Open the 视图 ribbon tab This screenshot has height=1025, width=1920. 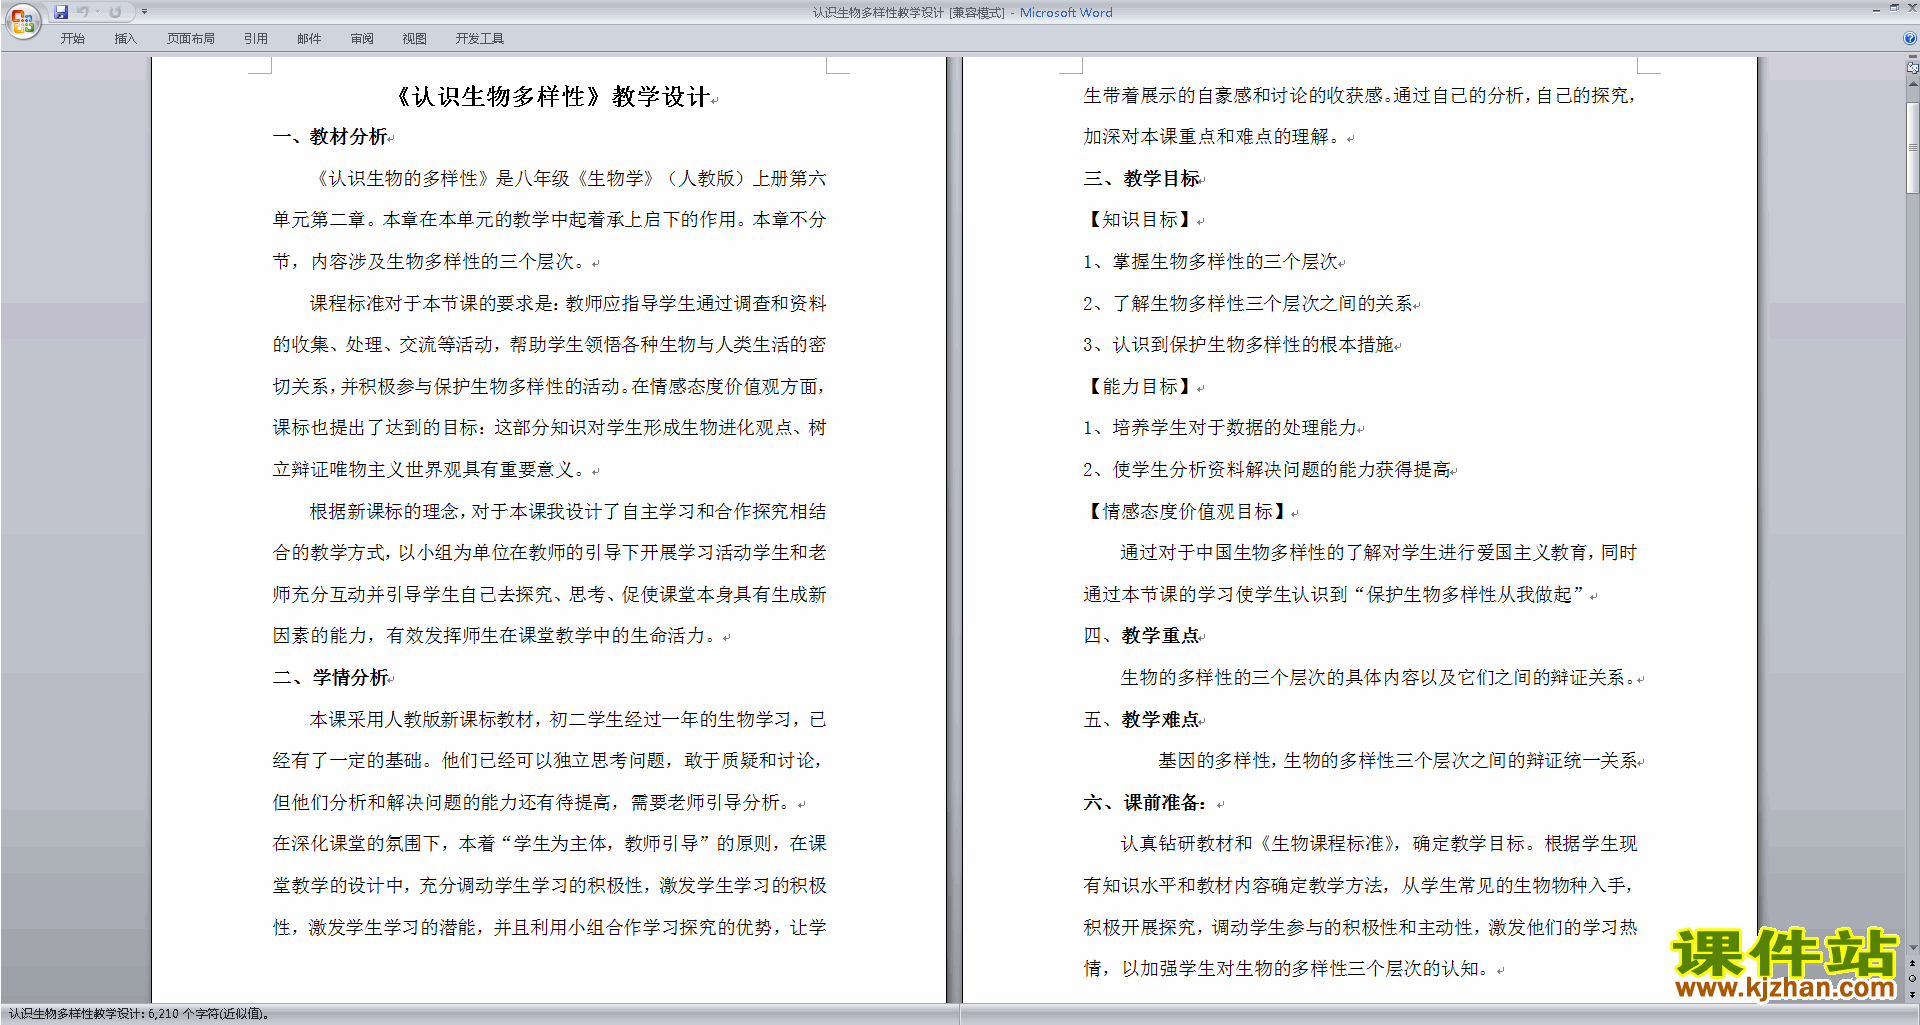click(x=414, y=38)
